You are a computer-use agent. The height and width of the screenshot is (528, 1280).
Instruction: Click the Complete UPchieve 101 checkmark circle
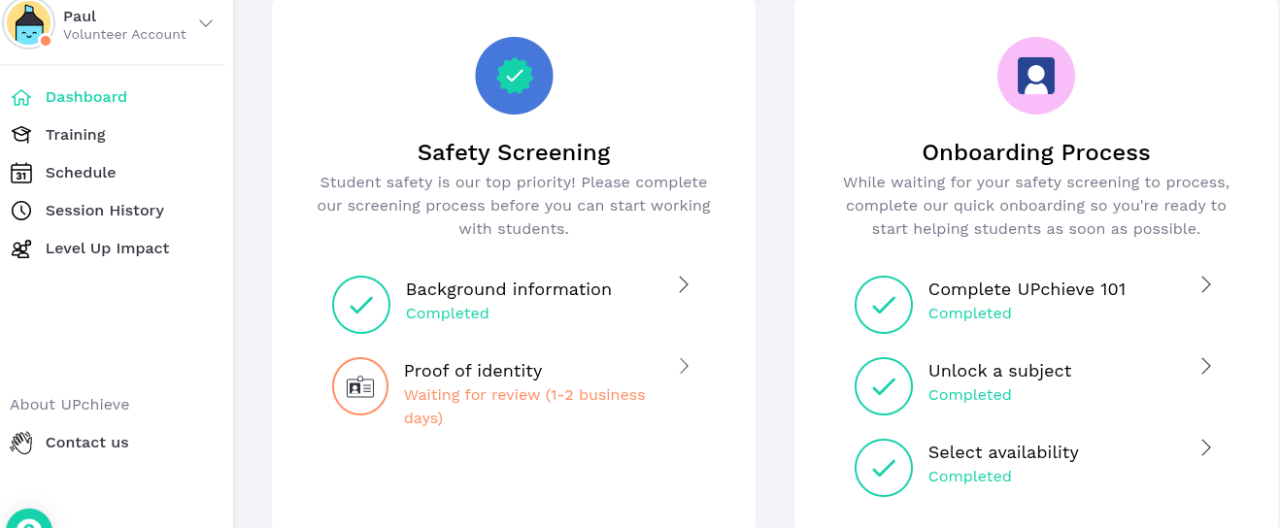coord(884,305)
